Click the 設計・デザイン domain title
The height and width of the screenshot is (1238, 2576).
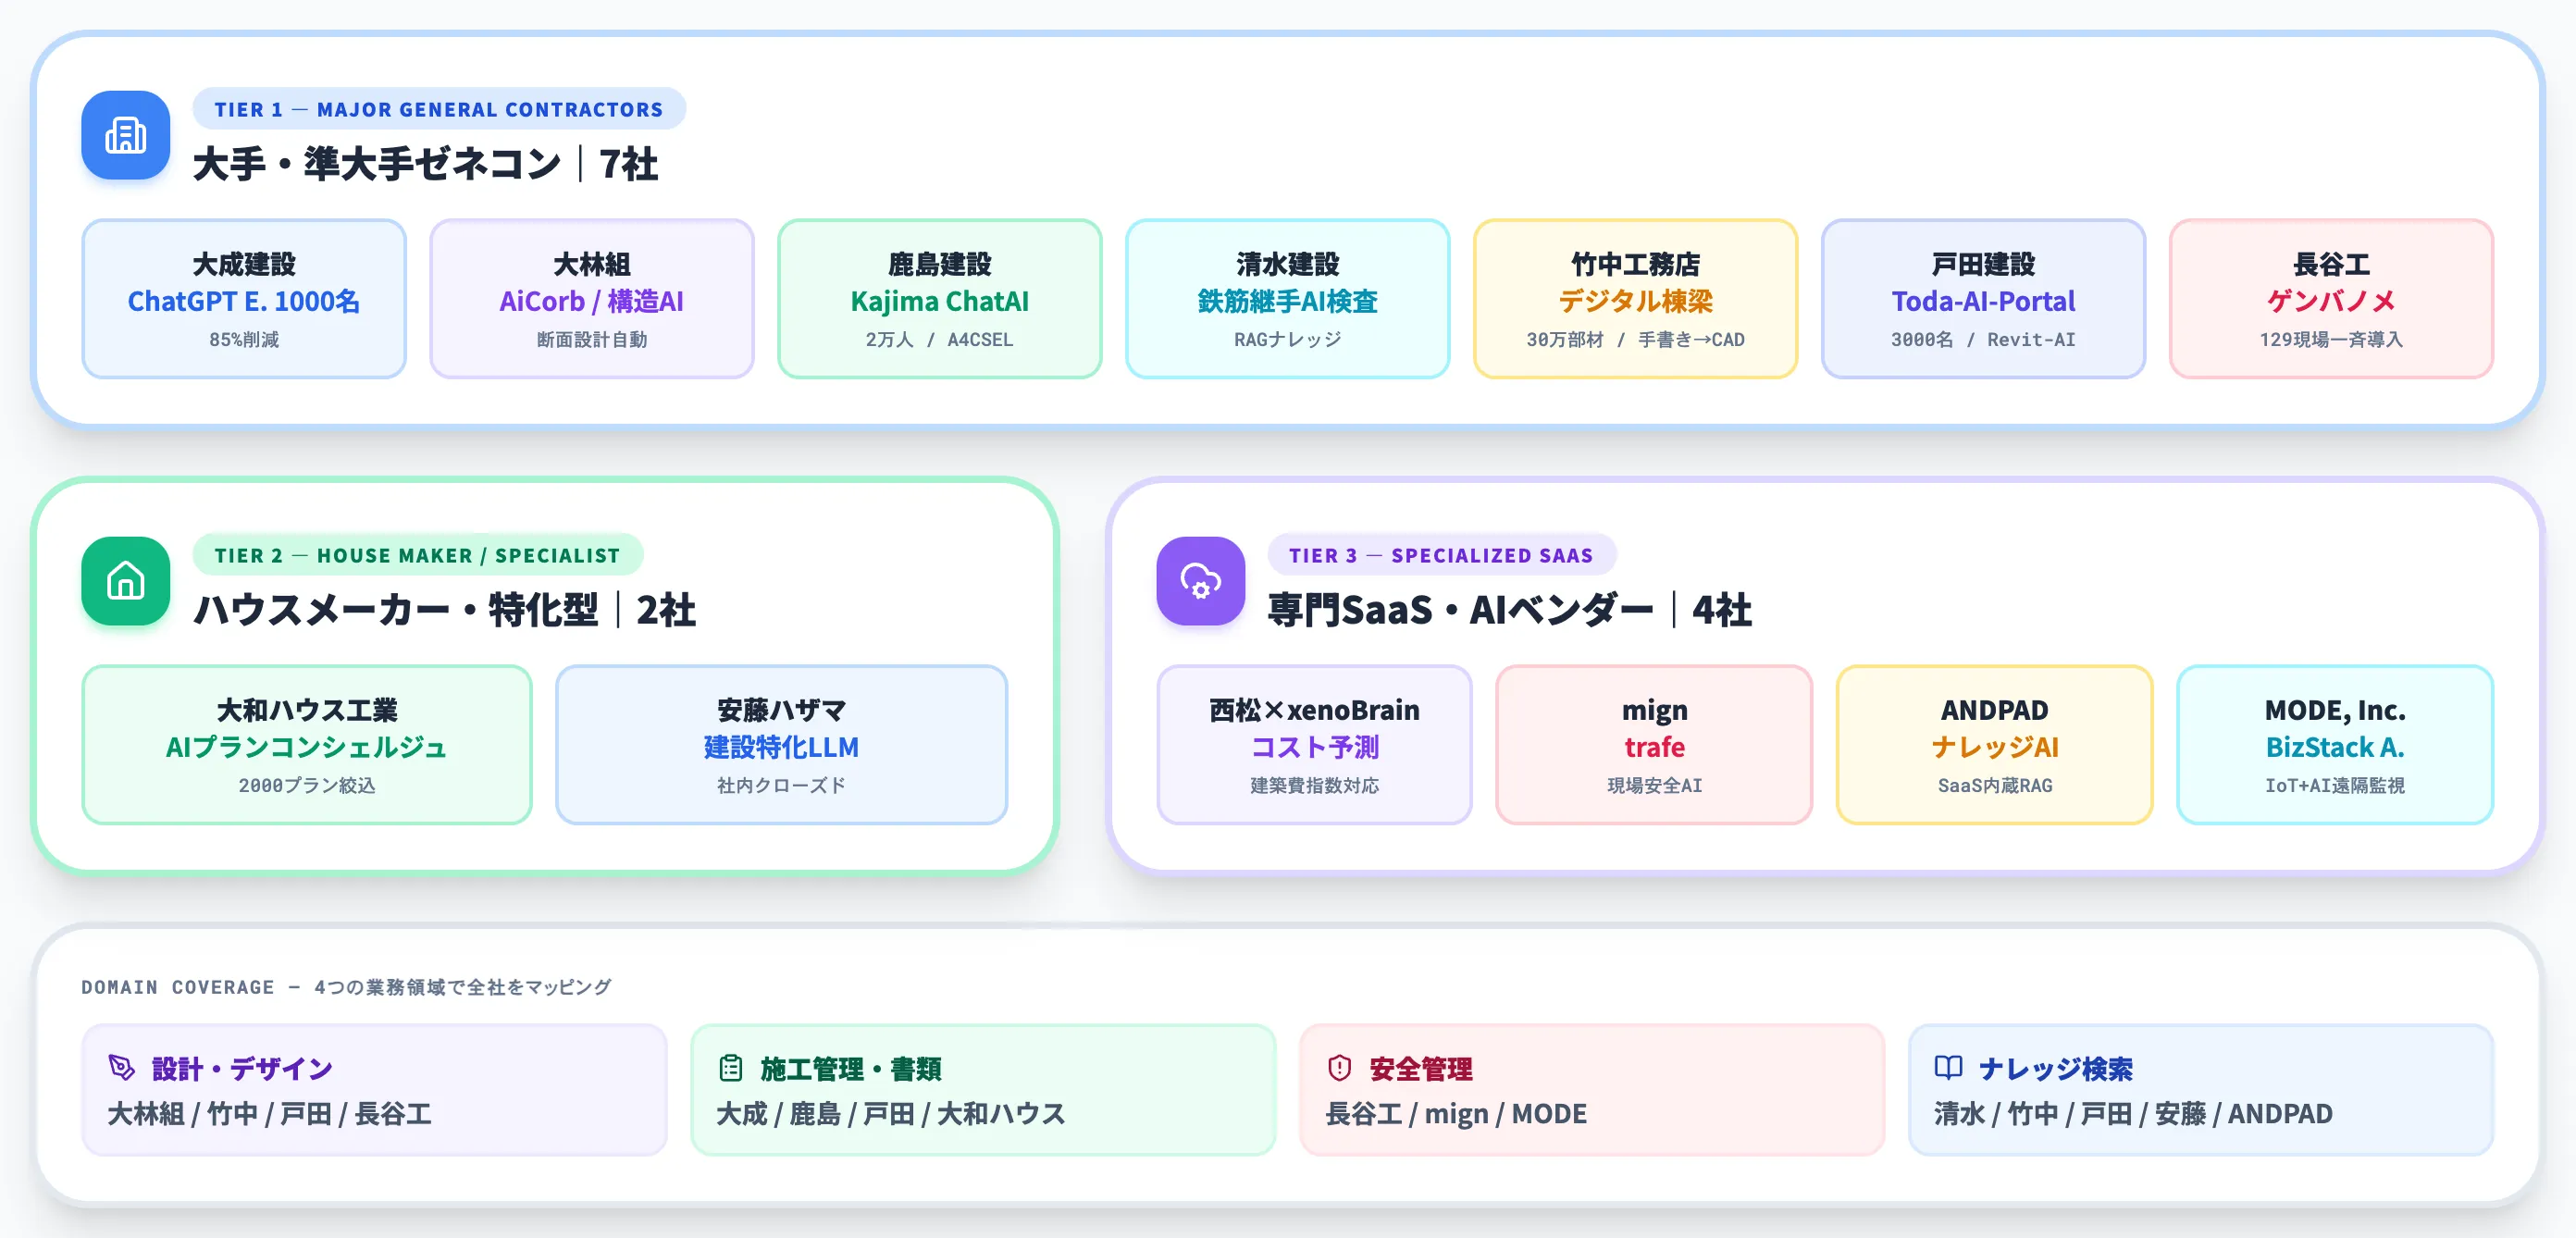[x=242, y=1069]
